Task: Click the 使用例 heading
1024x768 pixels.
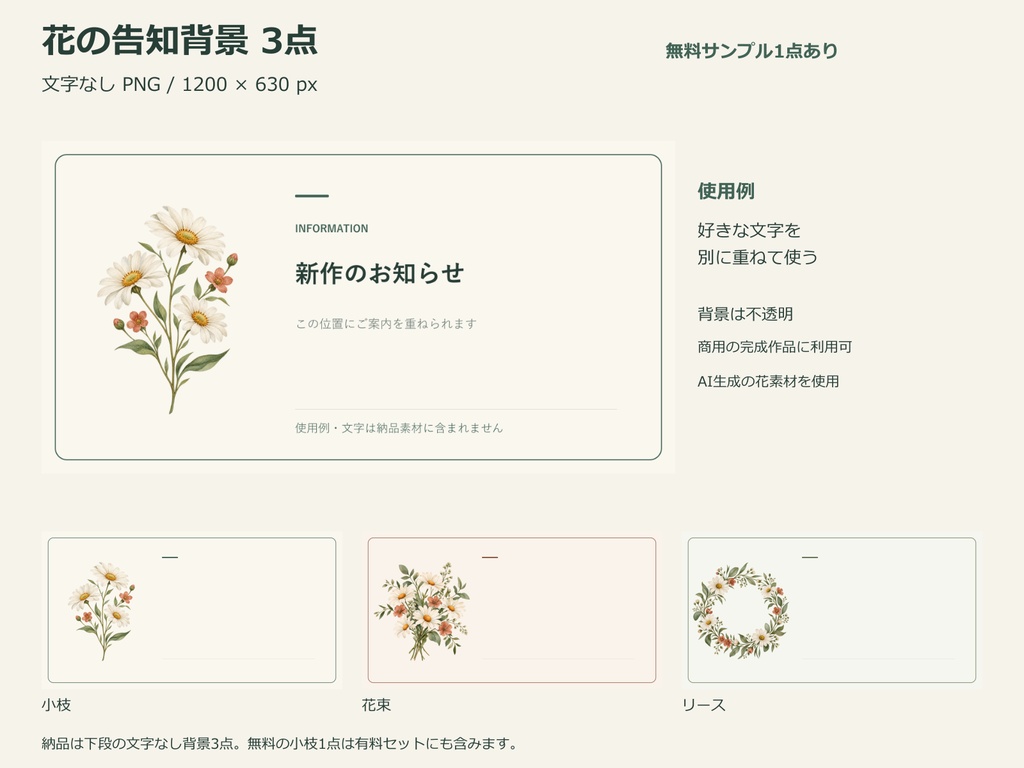Action: (x=726, y=191)
